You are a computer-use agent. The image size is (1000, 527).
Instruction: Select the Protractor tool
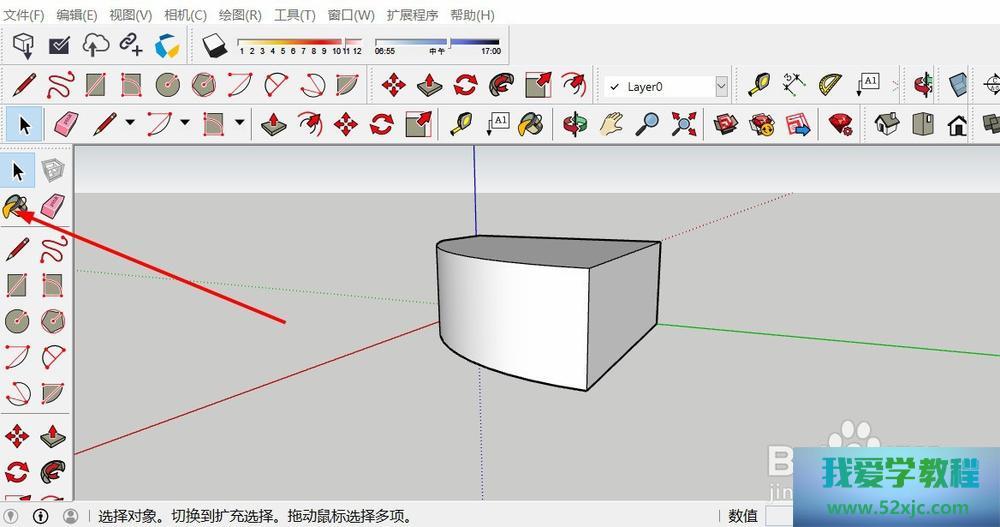[830, 86]
